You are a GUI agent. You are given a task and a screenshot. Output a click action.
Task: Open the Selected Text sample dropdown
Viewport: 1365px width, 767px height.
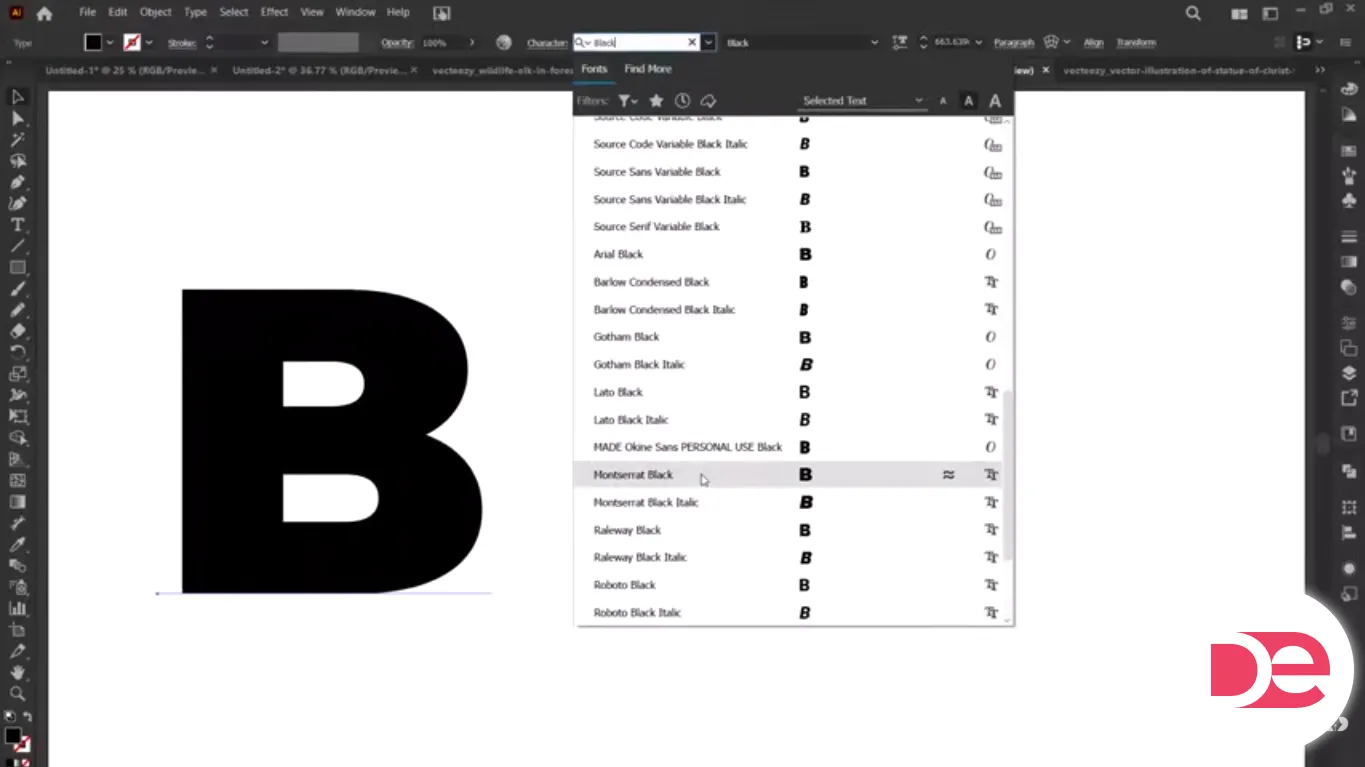[x=864, y=101]
